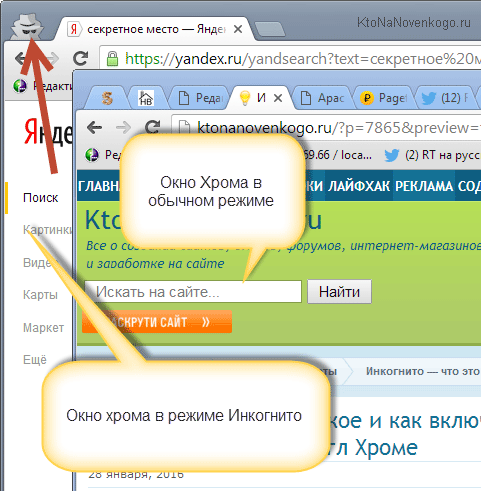The width and height of the screenshot is (481, 491).
Task: Close the 'секретное место — Яндекс' tab
Action: click(x=238, y=29)
